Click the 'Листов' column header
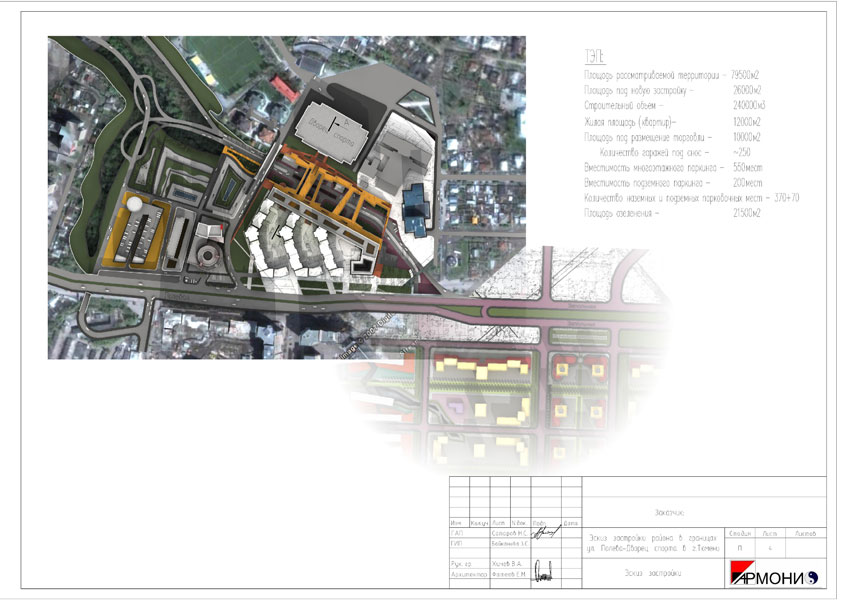The width and height of the screenshot is (850, 600). click(x=805, y=533)
